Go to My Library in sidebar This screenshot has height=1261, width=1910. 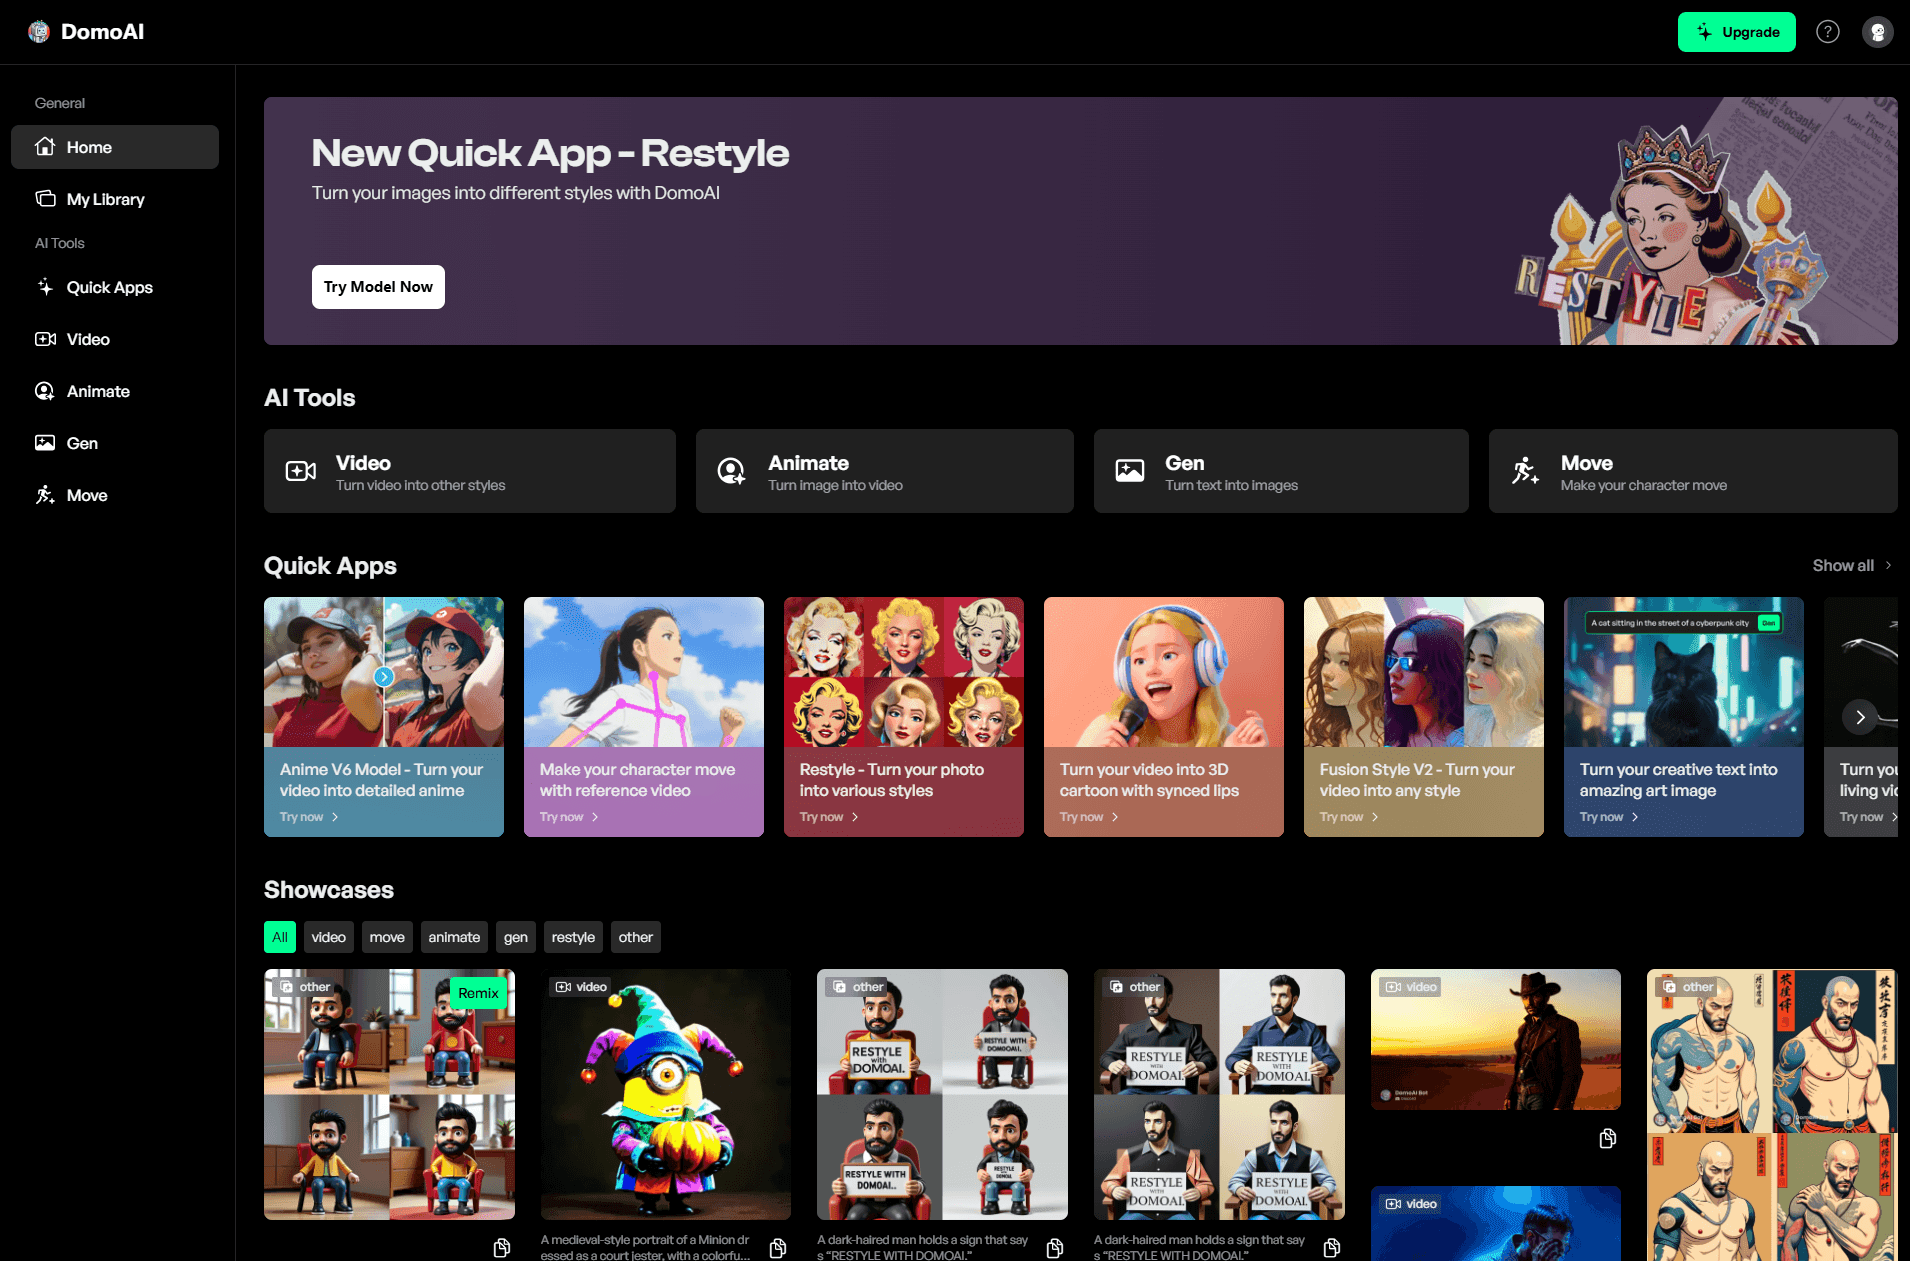coord(115,199)
